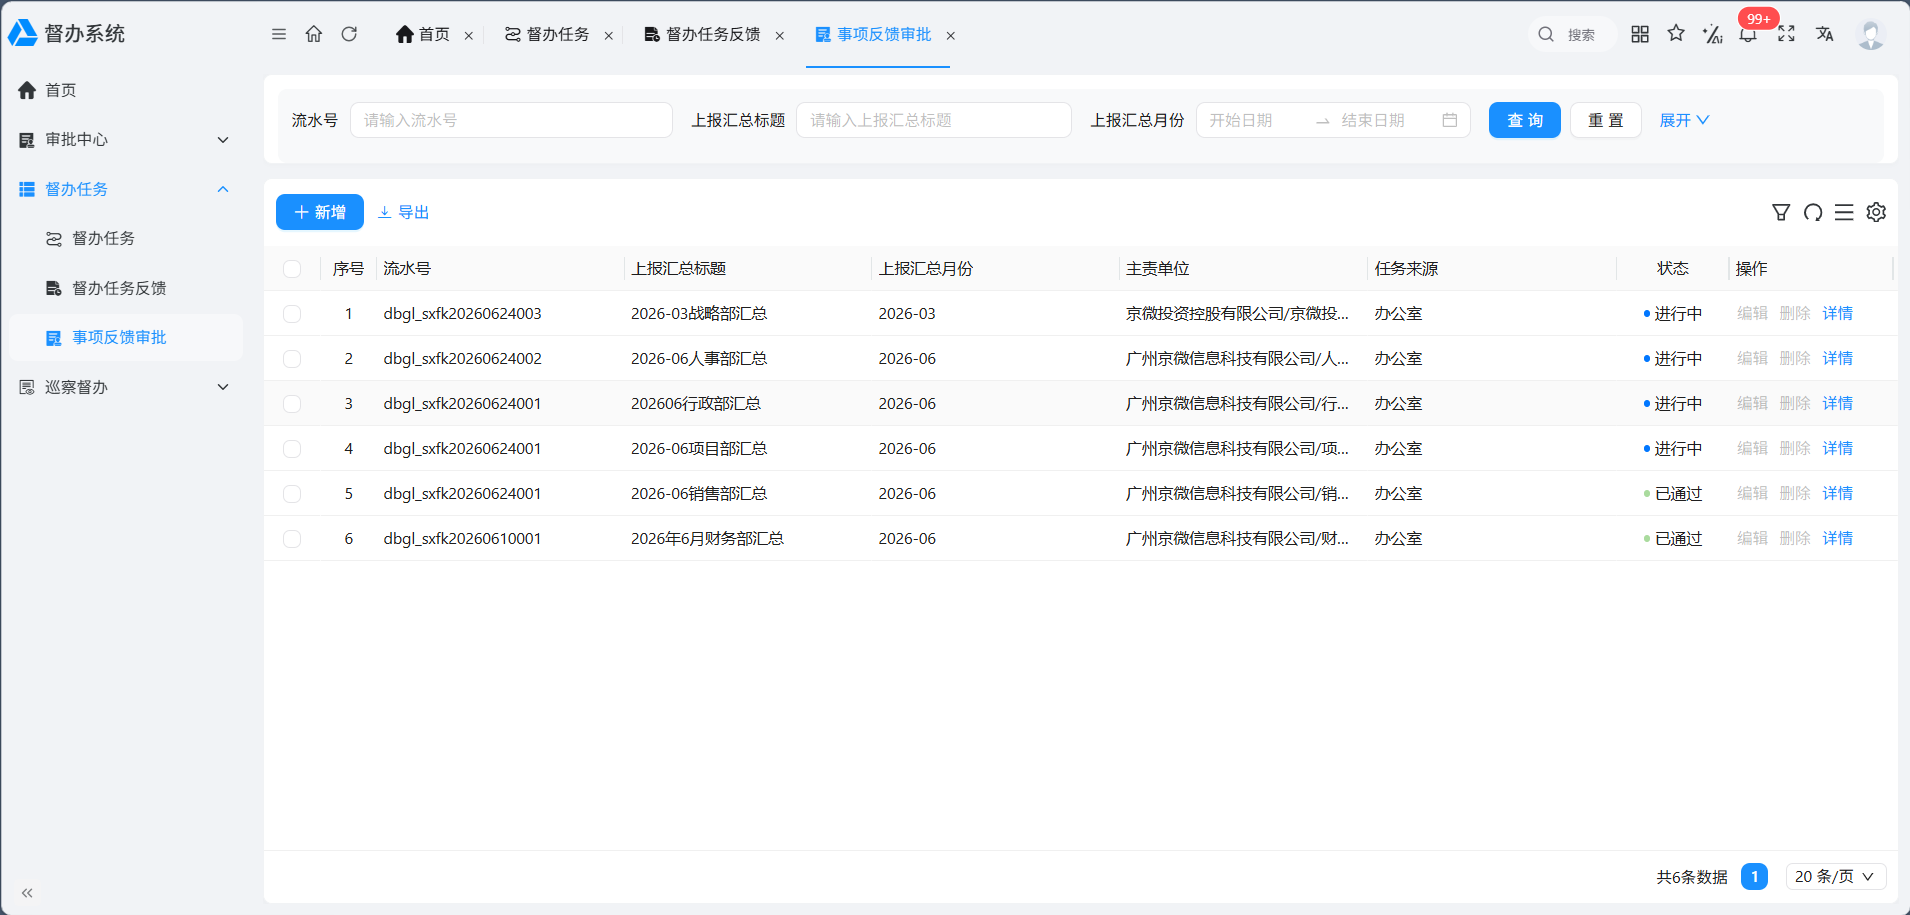Toggle select-all checkbox in table header
The height and width of the screenshot is (915, 1910).
click(292, 269)
